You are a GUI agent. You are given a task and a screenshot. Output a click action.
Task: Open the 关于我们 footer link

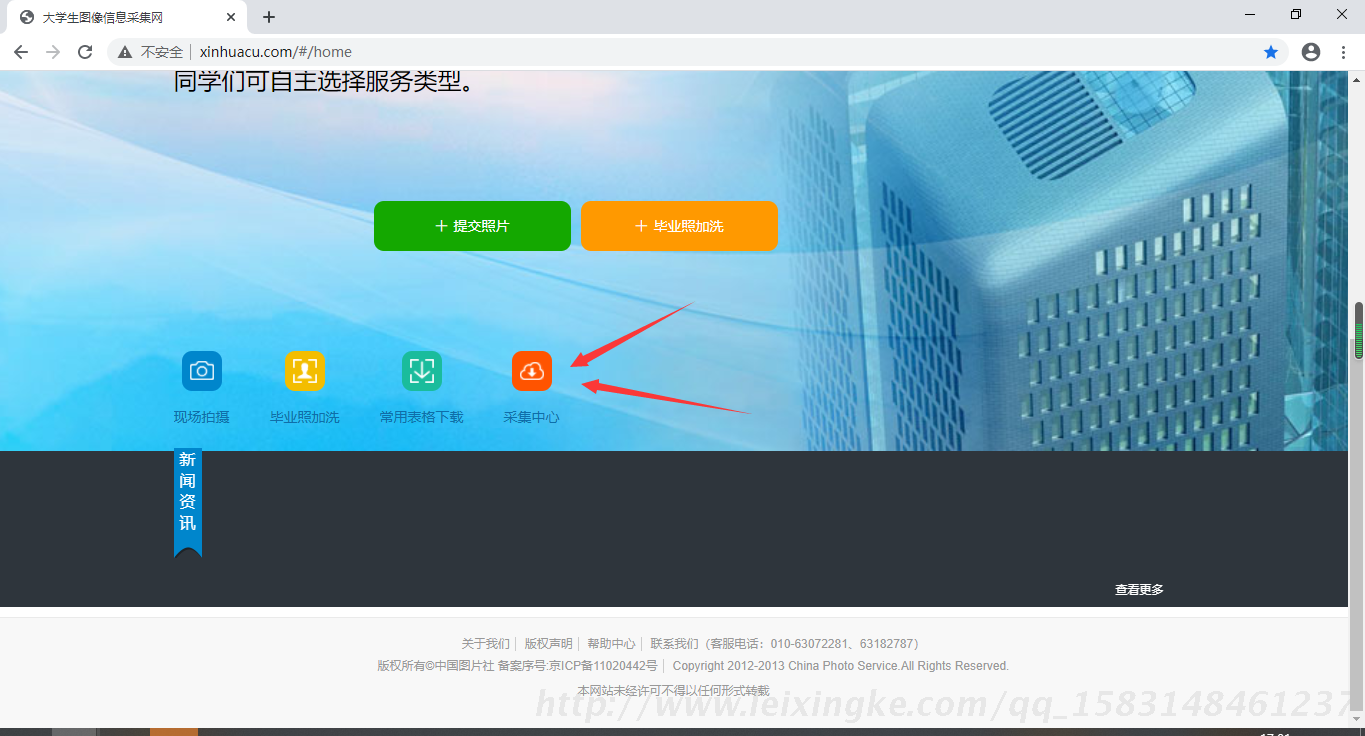(485, 644)
